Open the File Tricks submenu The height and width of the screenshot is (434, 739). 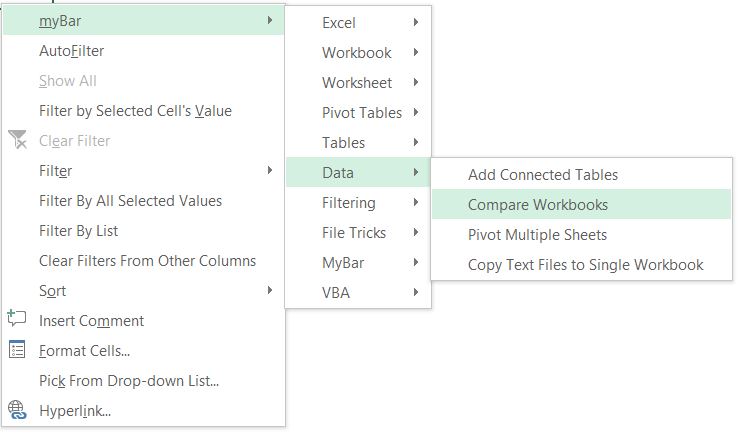pos(358,232)
